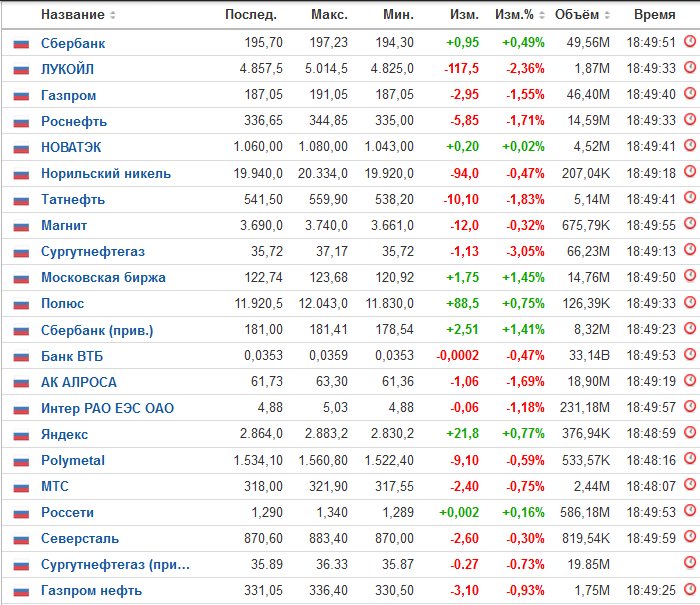
Task: Open the Магнит stock link
Action: (64, 225)
